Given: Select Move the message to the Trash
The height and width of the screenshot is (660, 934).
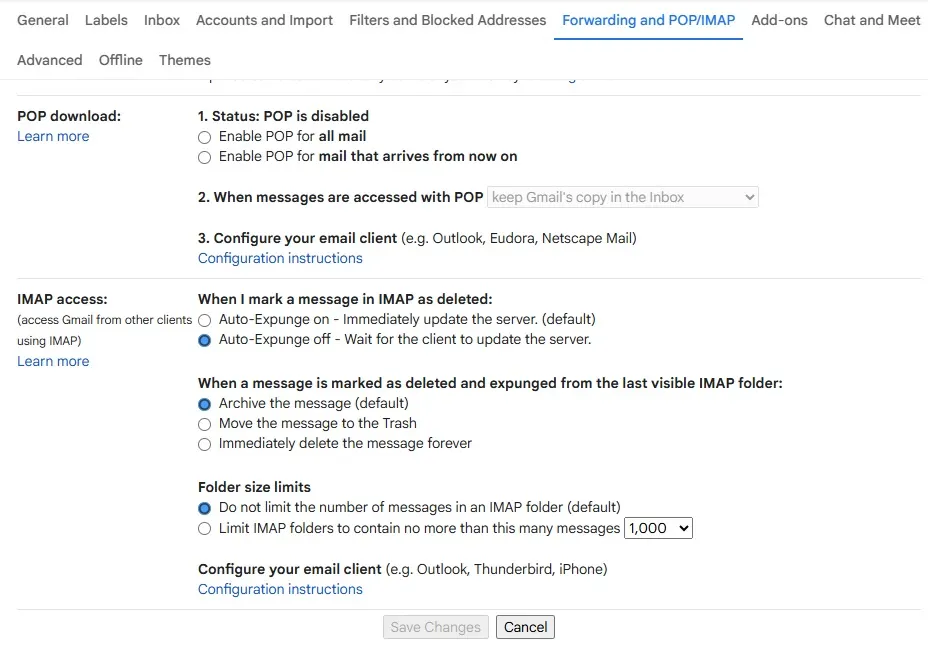Looking at the screenshot, I should [x=204, y=423].
